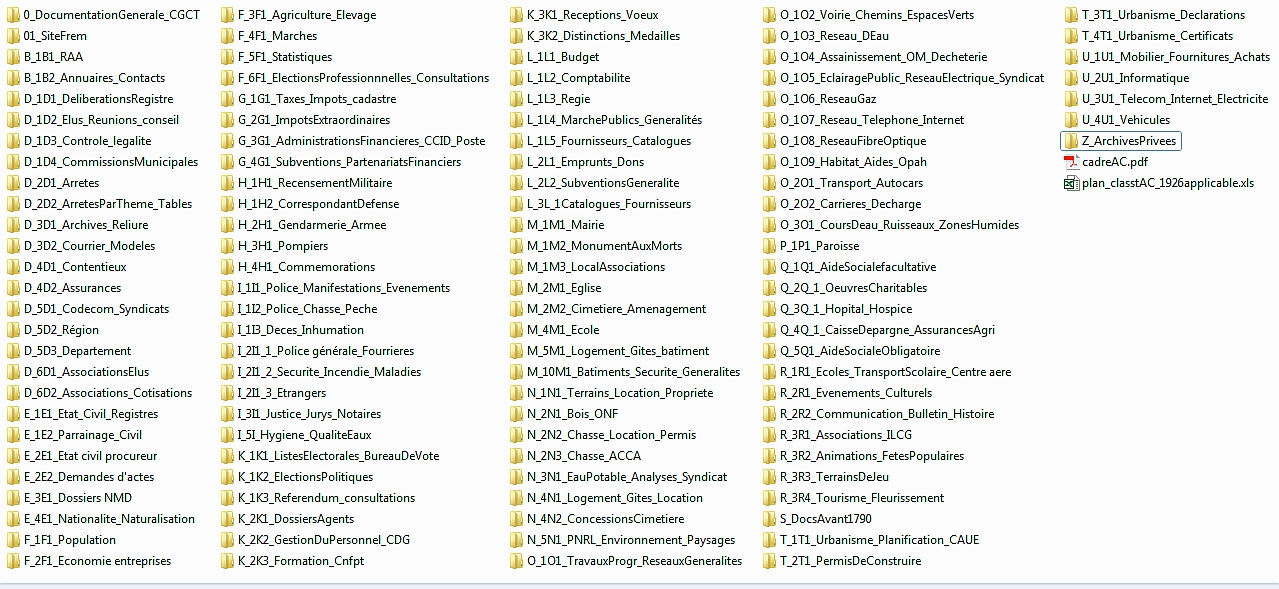This screenshot has height=589, width=1279.
Task: Click K_1K1_ListesElectorales_BureauDeVote folder name
Action: [x=338, y=456]
